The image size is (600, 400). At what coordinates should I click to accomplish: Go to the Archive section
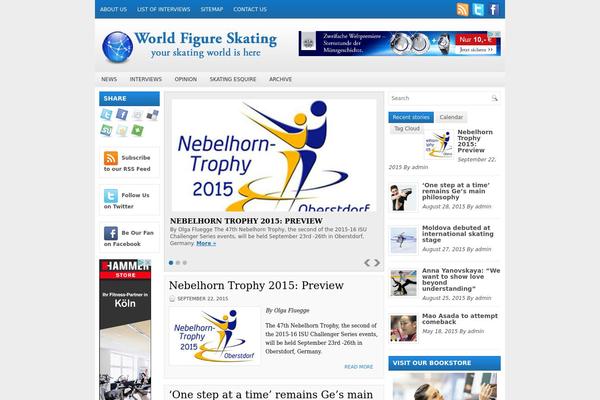pyautogui.click(x=280, y=79)
